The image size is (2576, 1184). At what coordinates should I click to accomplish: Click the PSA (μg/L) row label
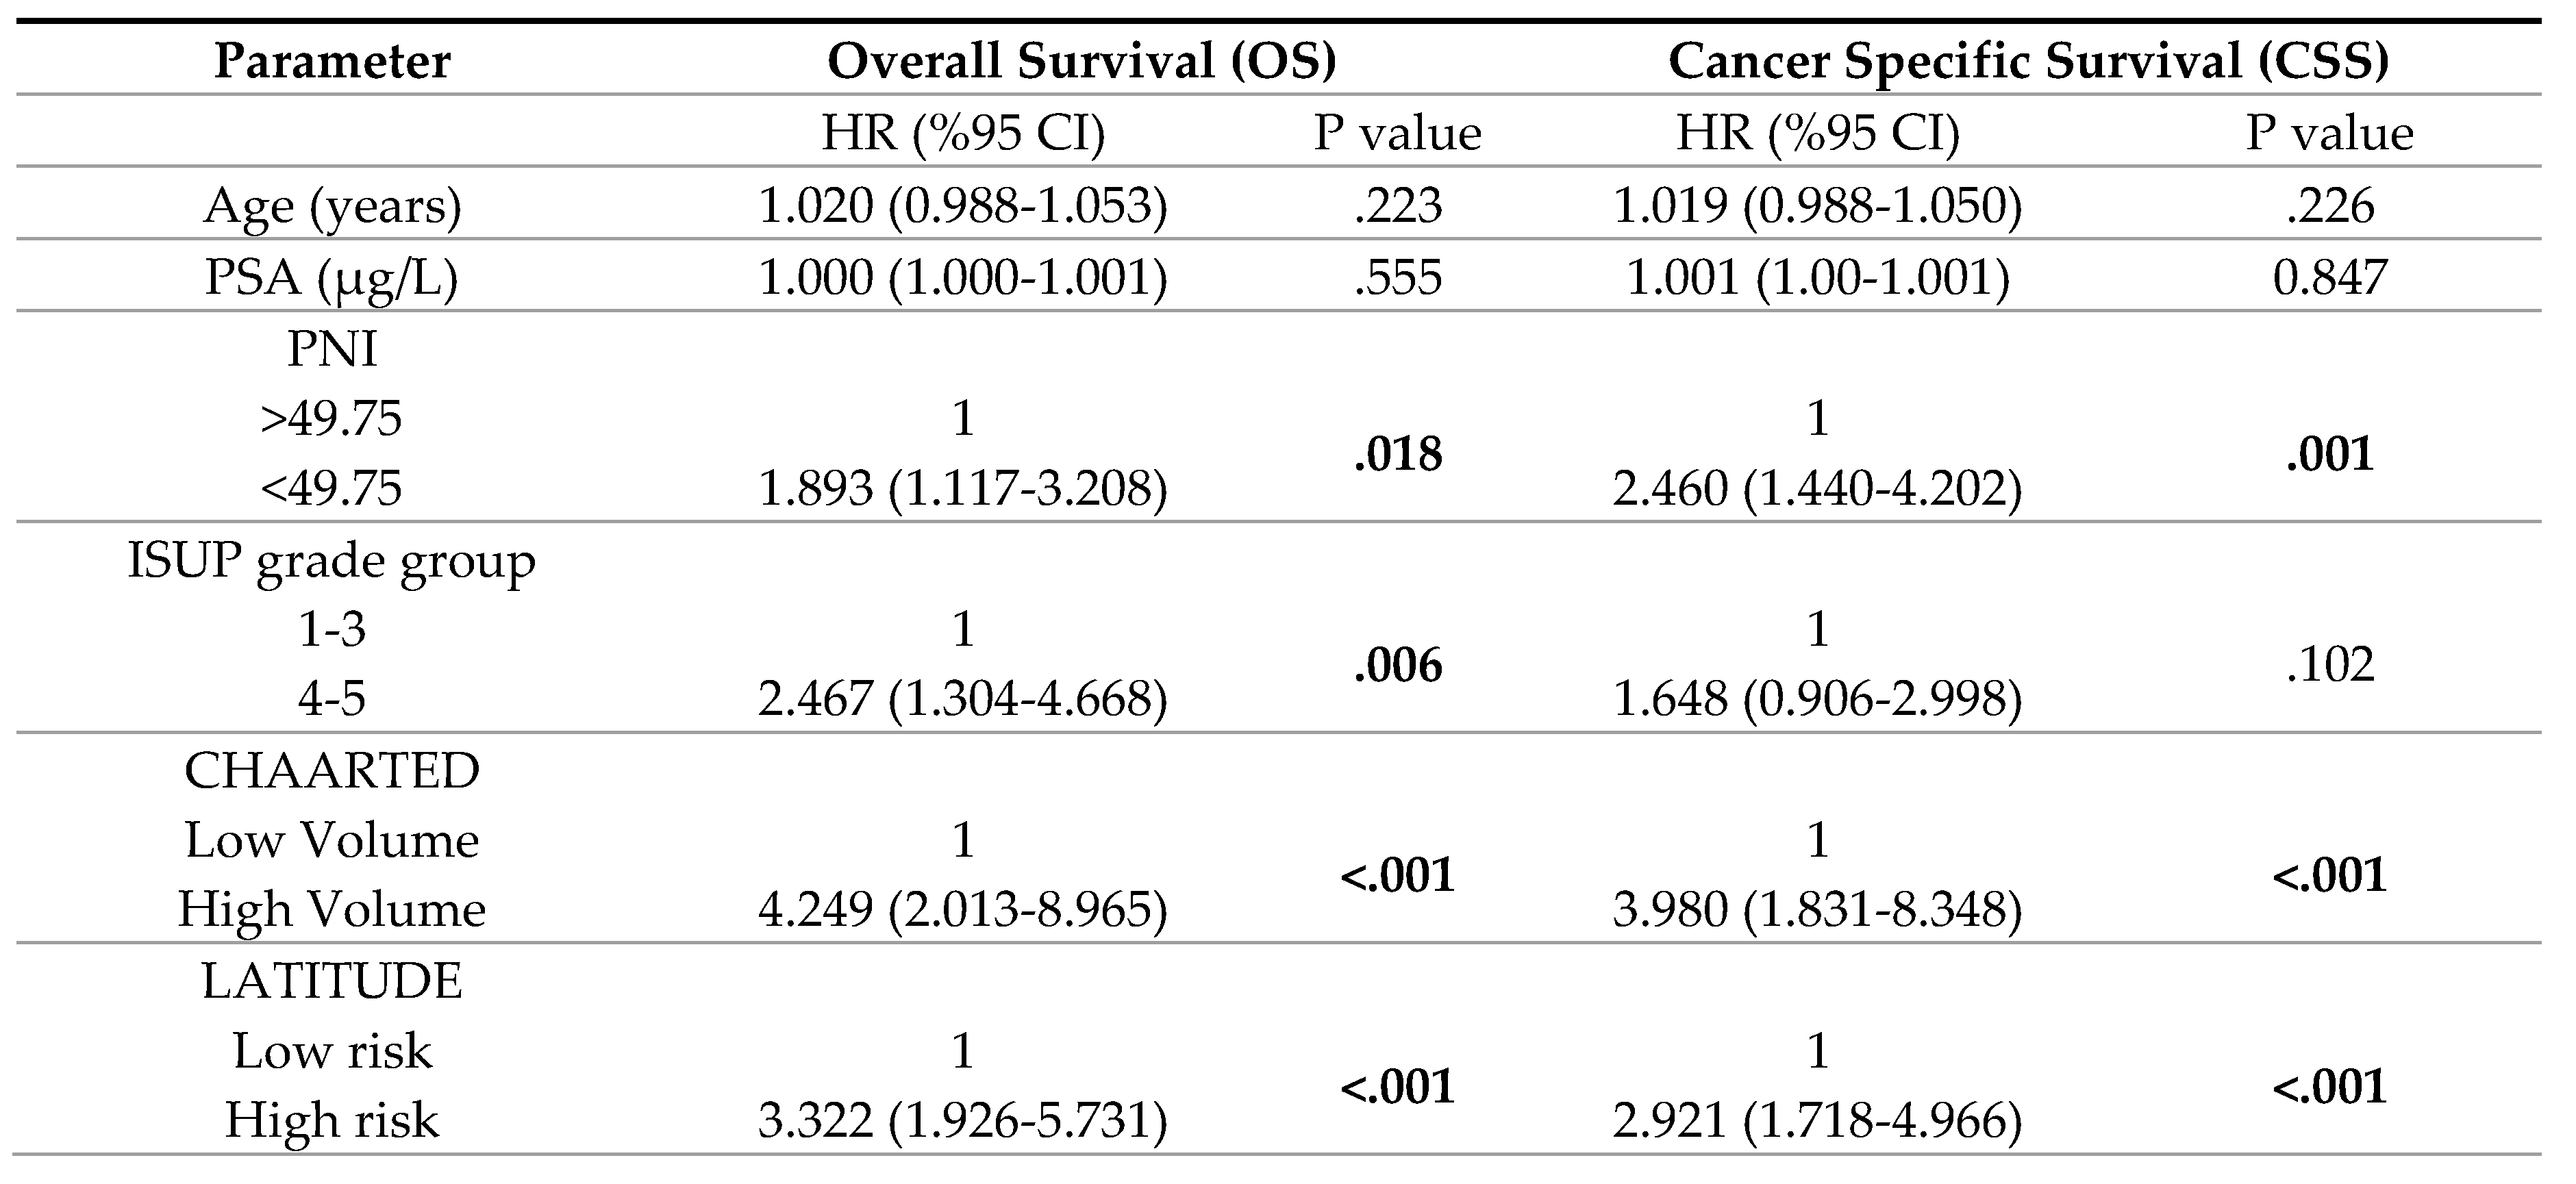332,277
